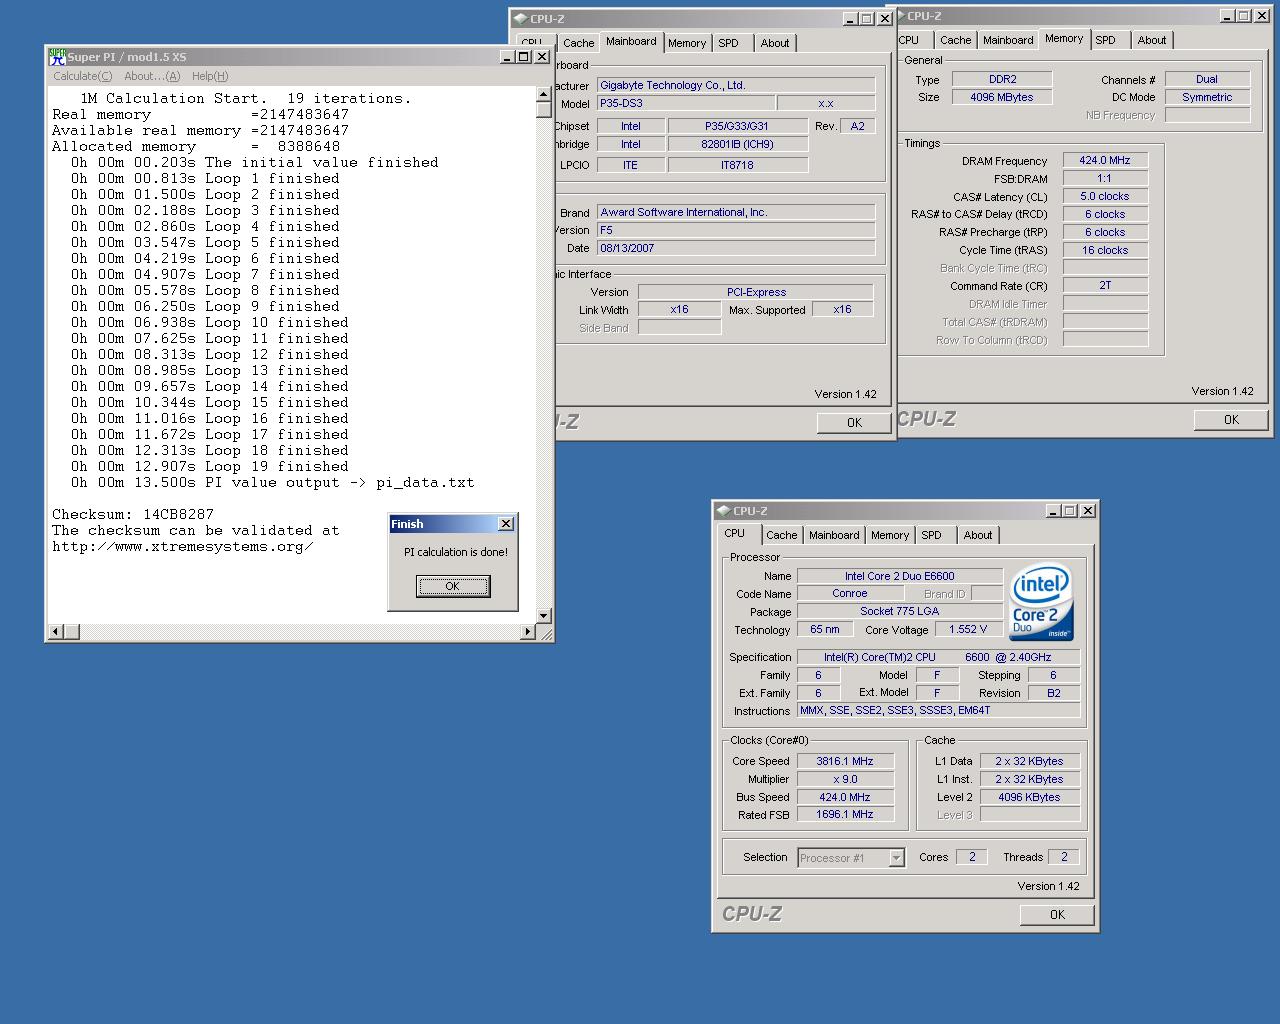Open Cache tab in Memory CPU-Z window
The width and height of the screenshot is (1280, 1024).
[955, 40]
